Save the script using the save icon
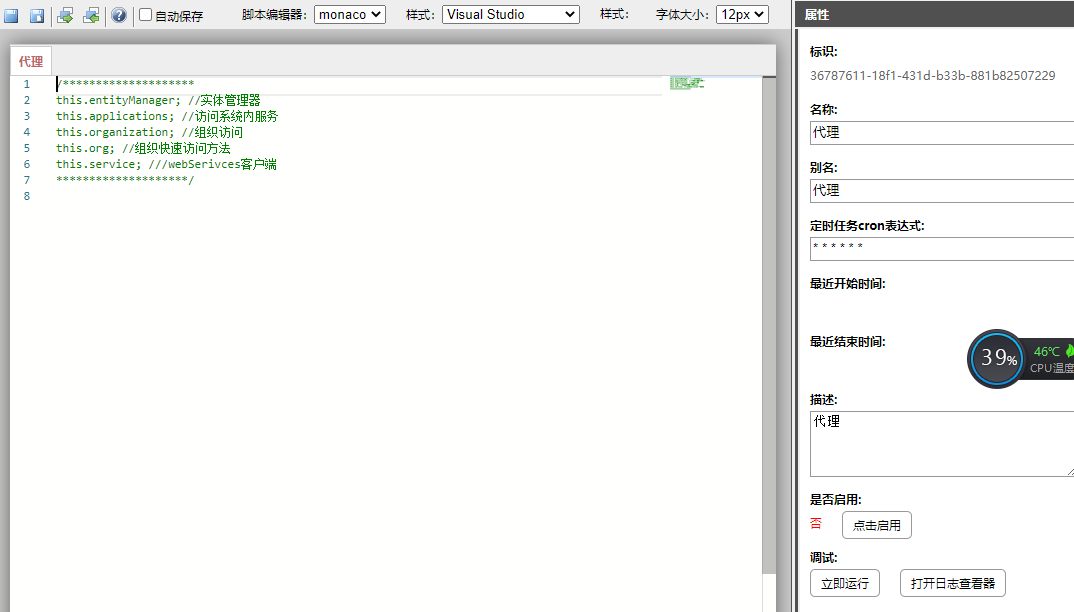The width and height of the screenshot is (1074, 612). pos(12,15)
